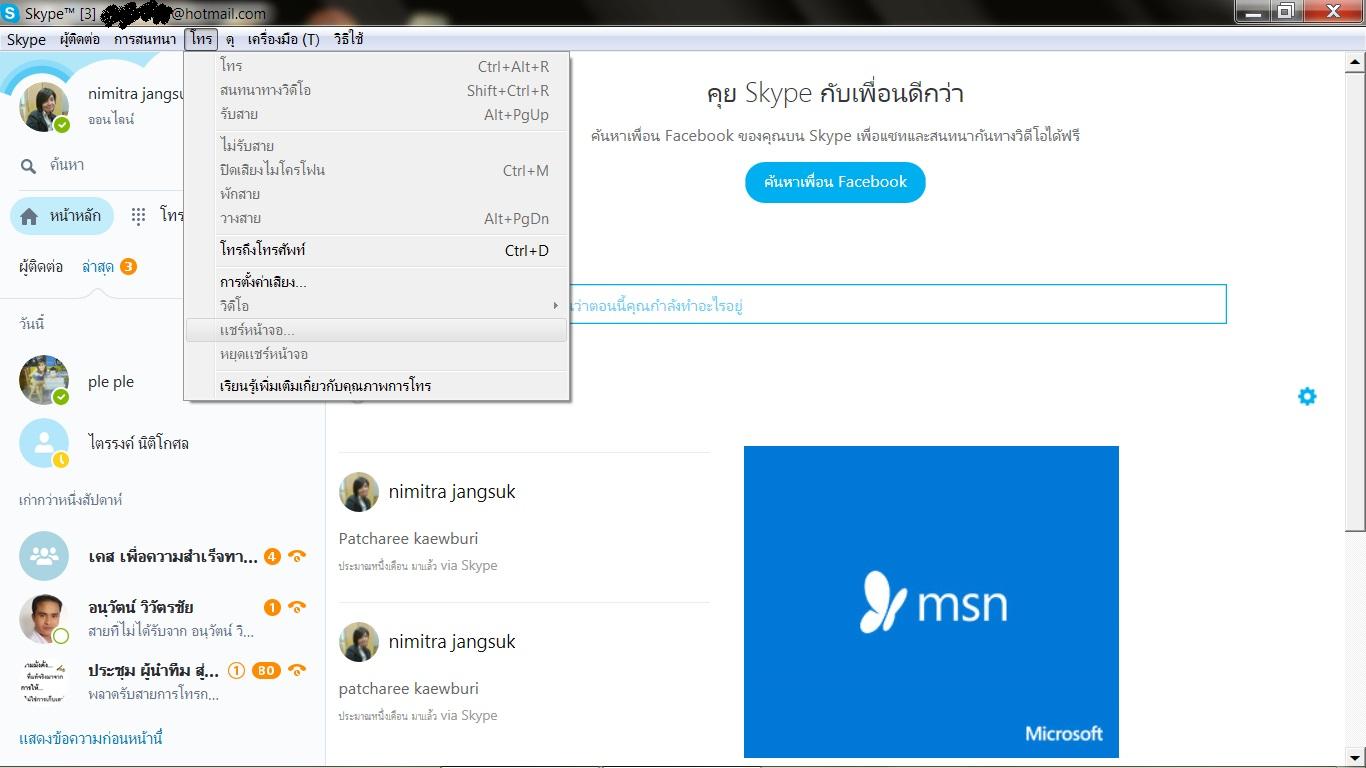Select หยุดแชร์หน้าจอ stop sharing entry

[x=377, y=354]
